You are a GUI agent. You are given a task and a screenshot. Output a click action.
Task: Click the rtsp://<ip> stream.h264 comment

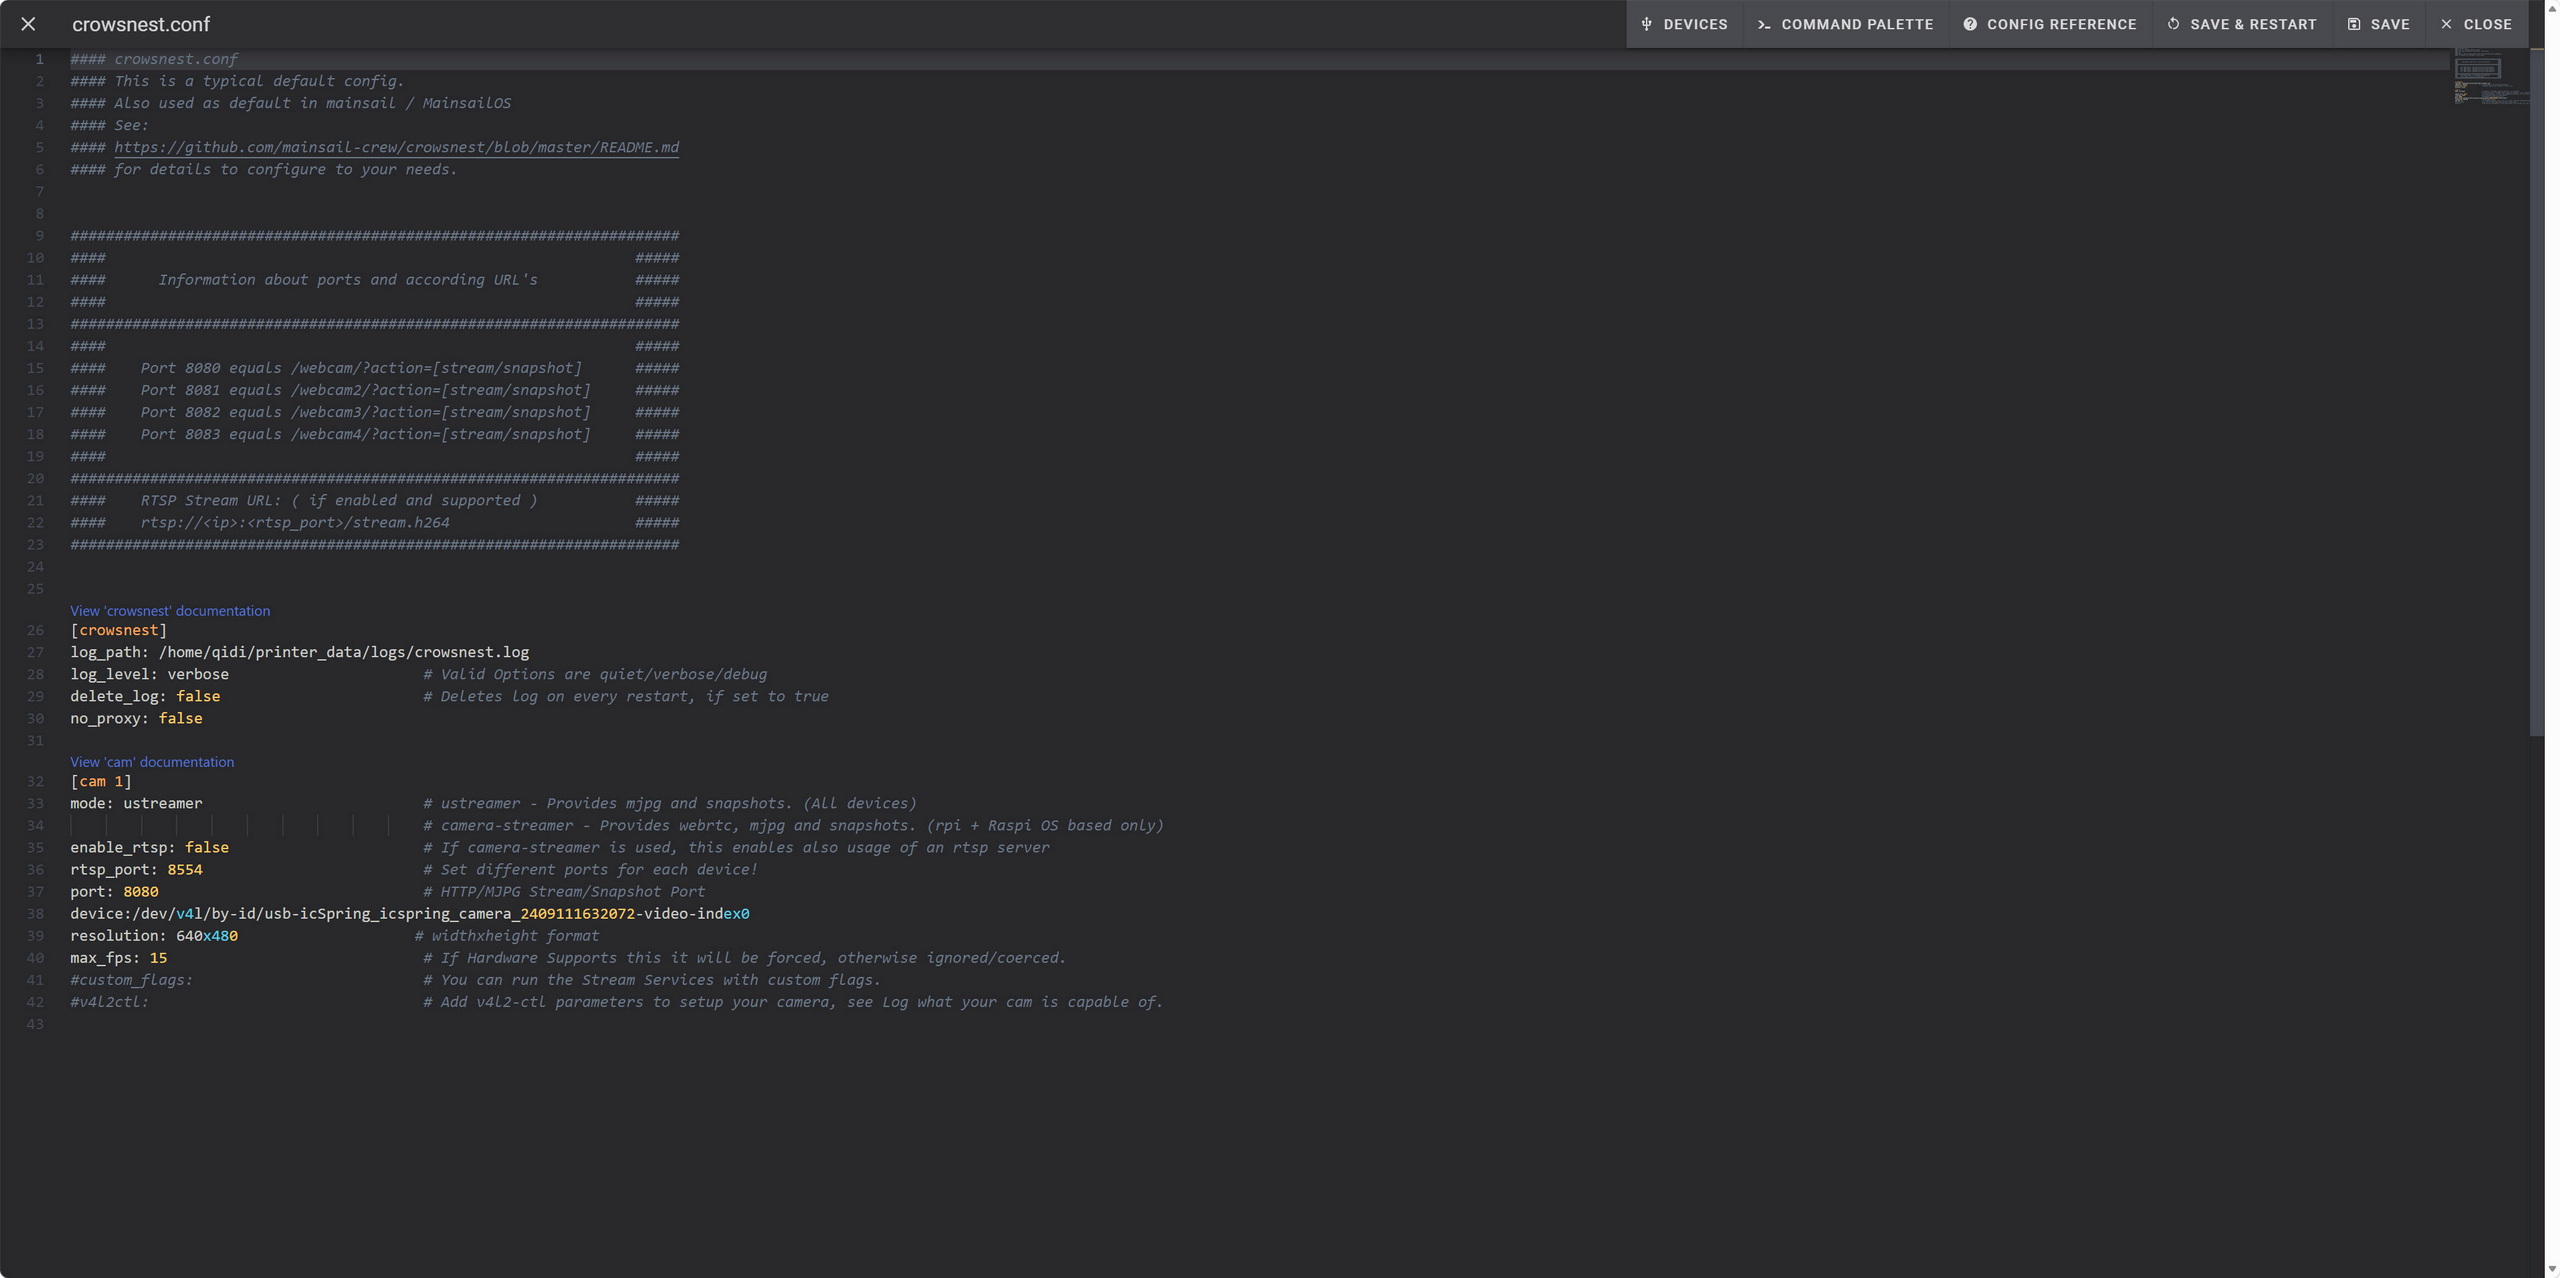click(295, 522)
